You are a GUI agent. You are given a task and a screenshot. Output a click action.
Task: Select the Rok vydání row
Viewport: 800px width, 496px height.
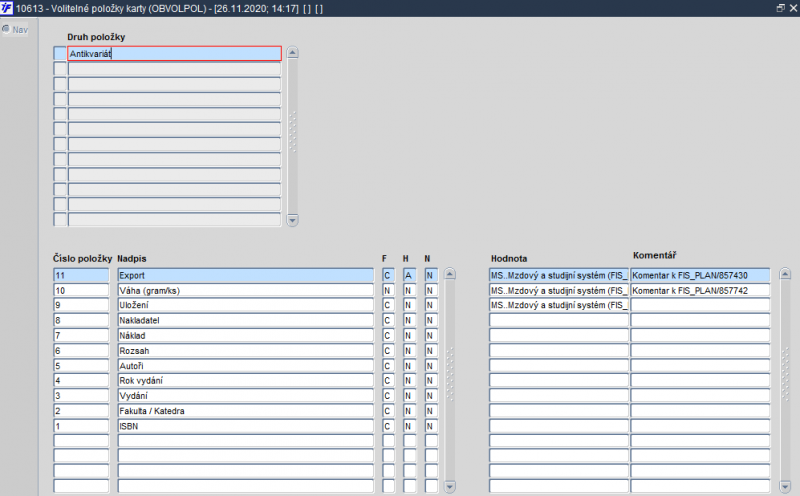(x=245, y=381)
